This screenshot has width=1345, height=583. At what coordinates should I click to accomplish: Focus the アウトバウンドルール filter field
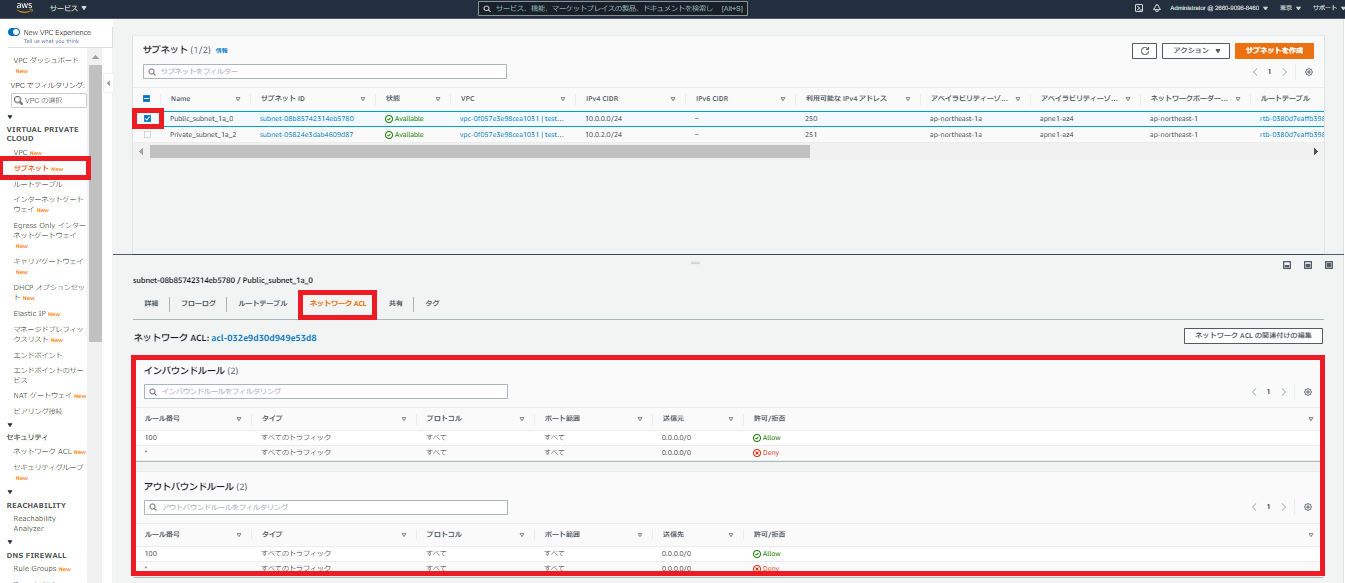(325, 507)
